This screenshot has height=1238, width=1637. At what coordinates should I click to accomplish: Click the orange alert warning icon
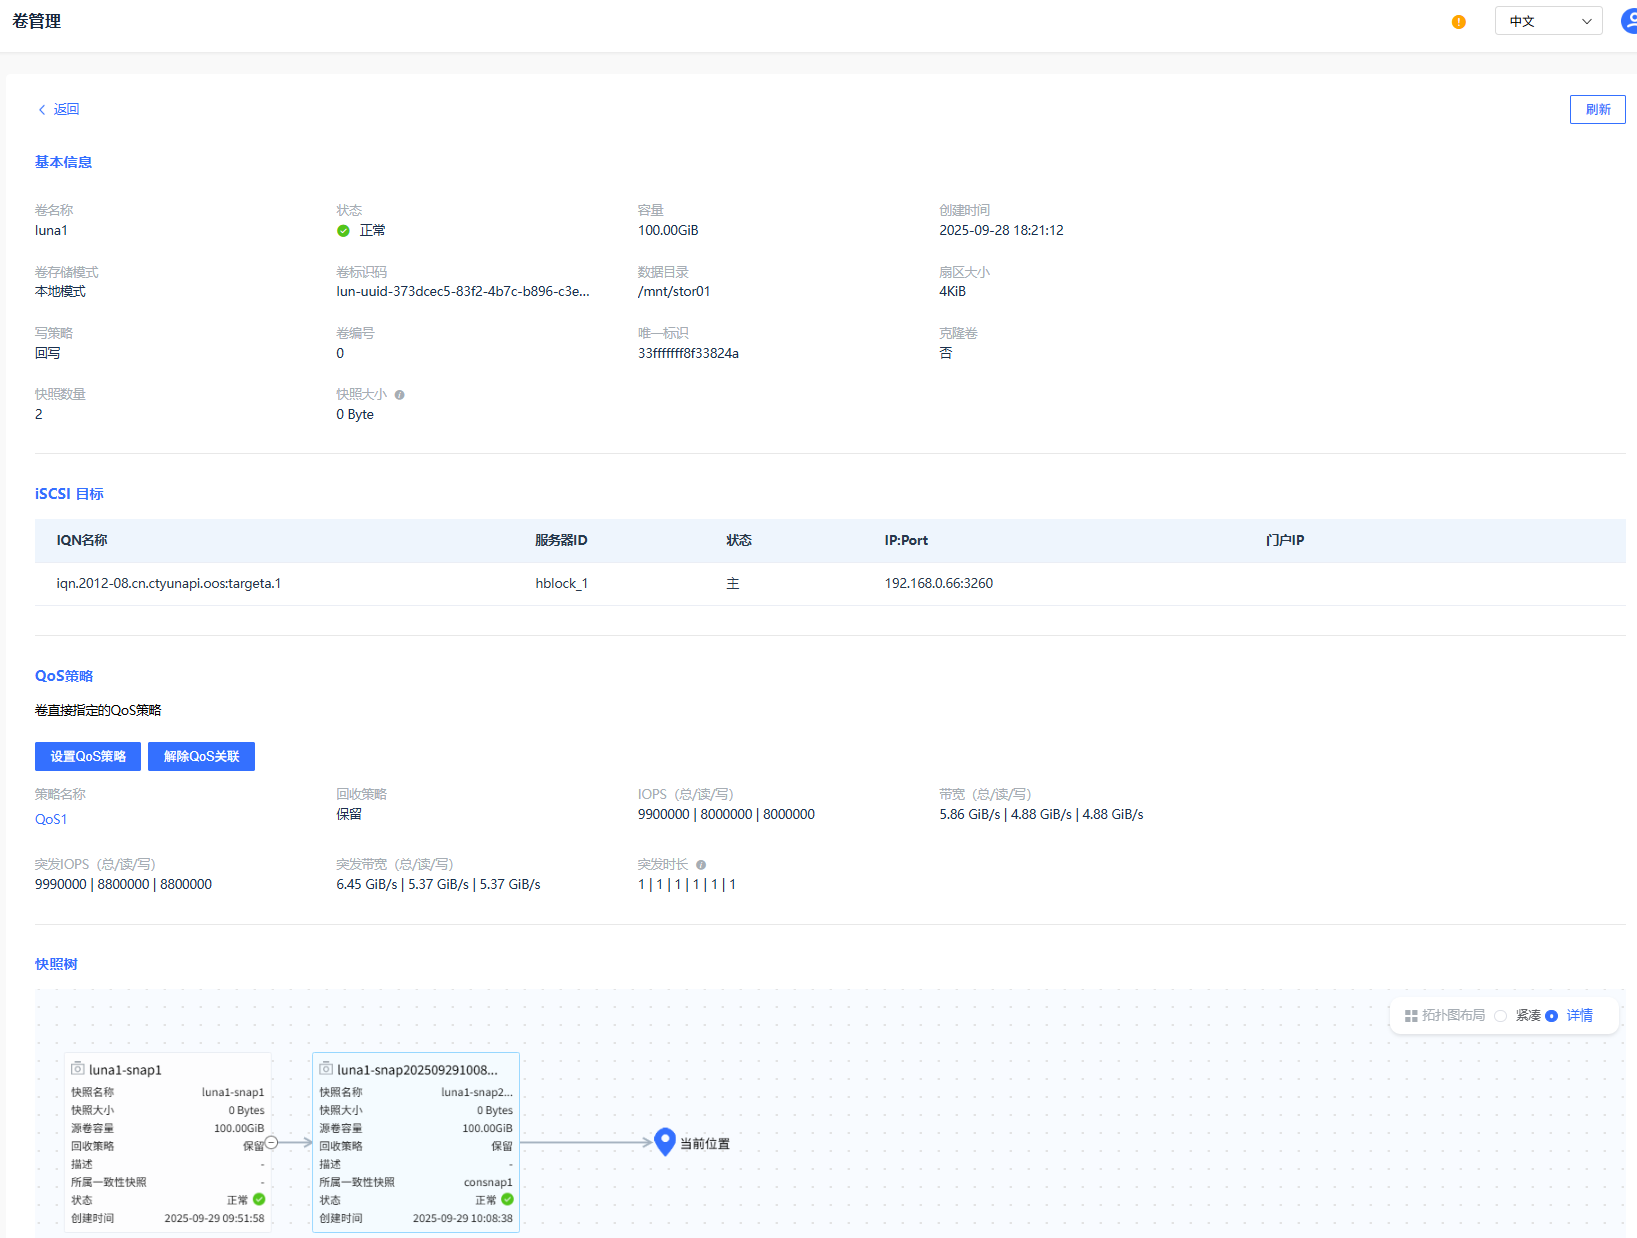1458,22
